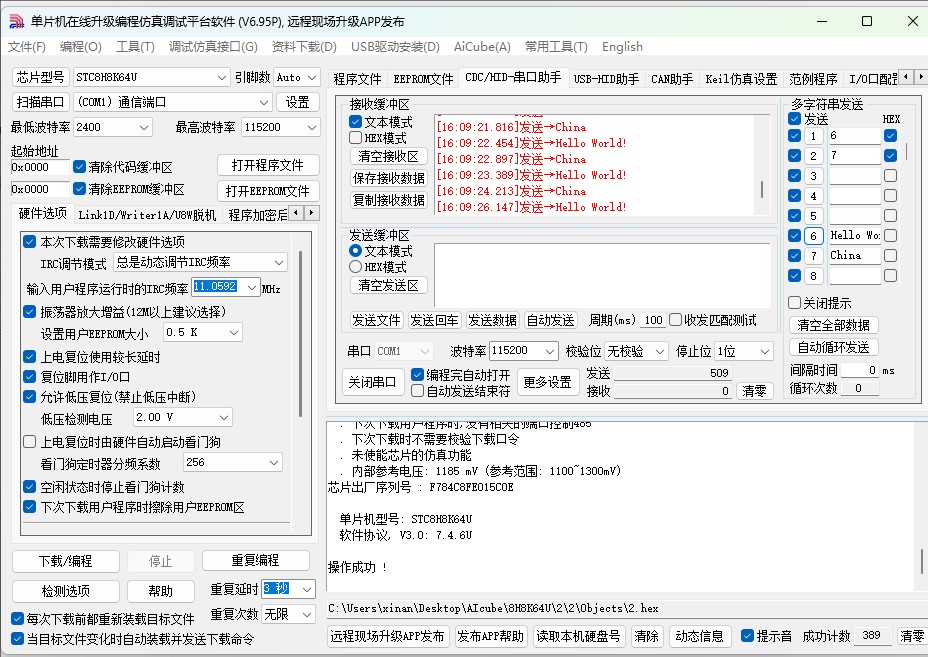Toggle 本次下载需要修改硬件选项 checkbox
The width and height of the screenshot is (928, 657).
coord(30,241)
